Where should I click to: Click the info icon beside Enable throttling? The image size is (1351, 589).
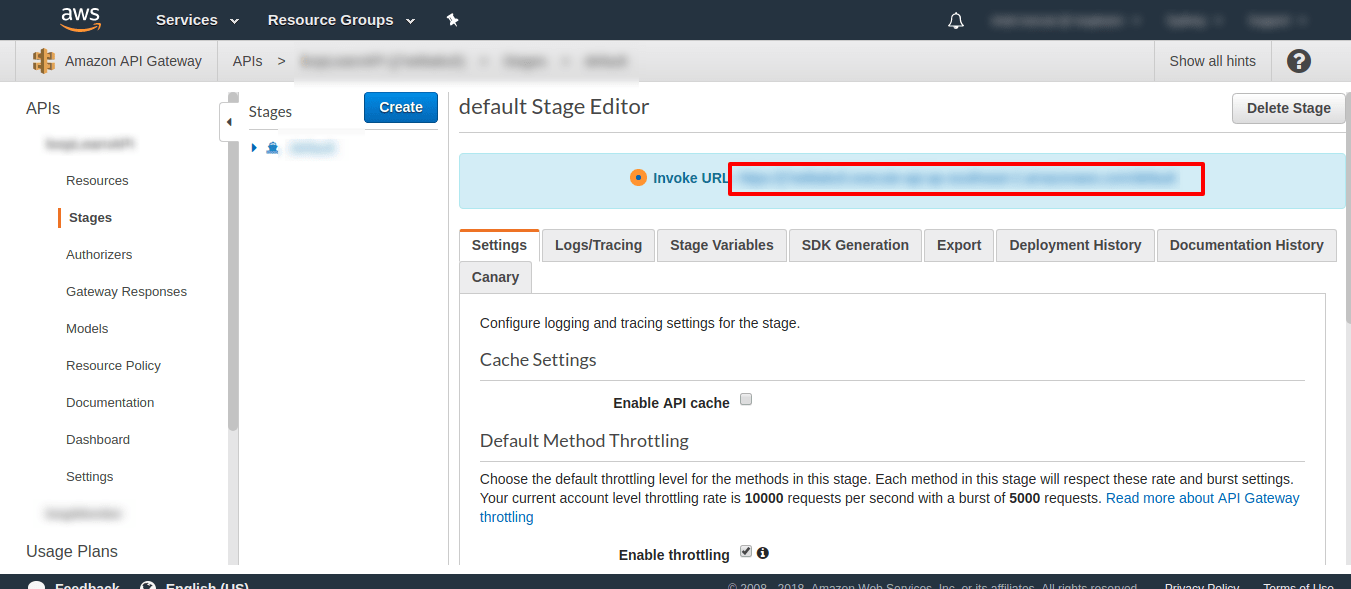coord(762,551)
